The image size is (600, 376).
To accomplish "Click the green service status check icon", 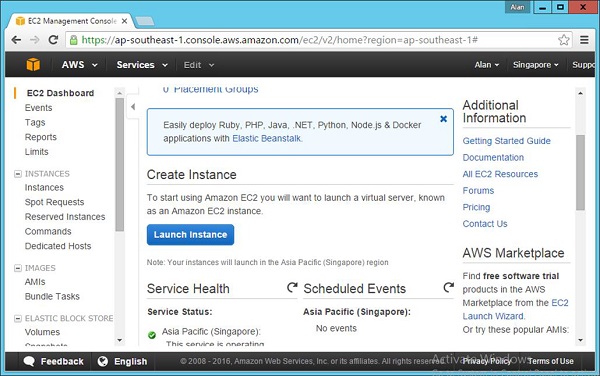I will 152,335.
